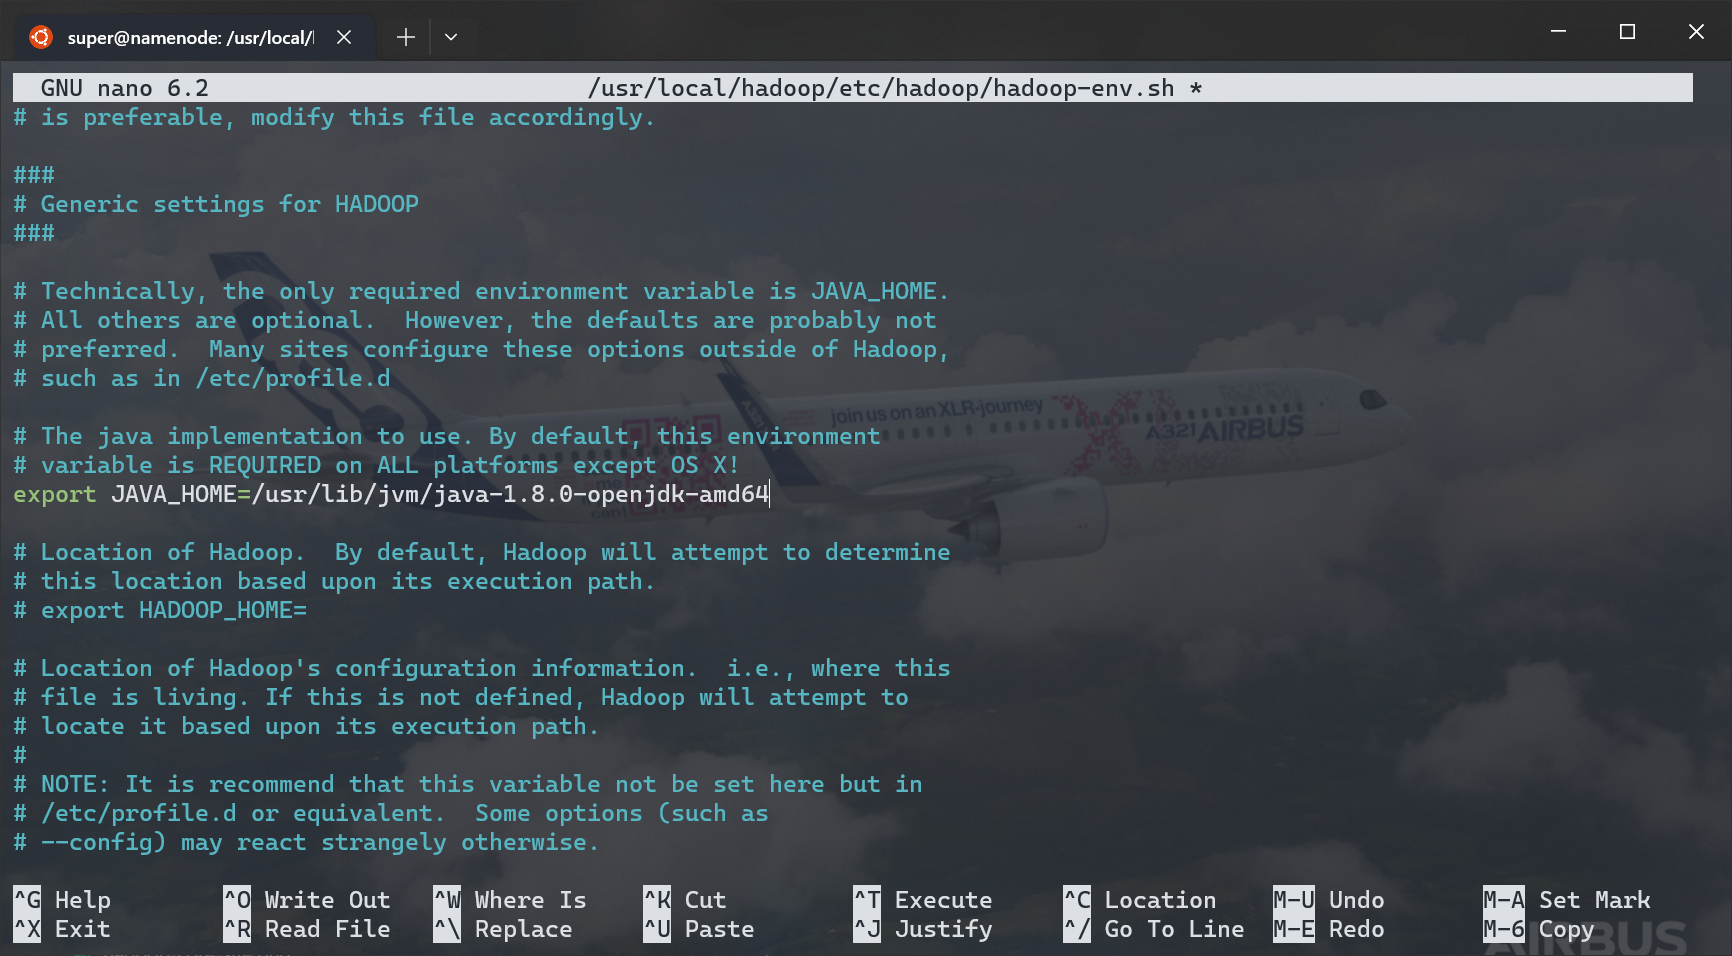The height and width of the screenshot is (956, 1732).
Task: Click the ^O Write Out shortcut
Action: [307, 900]
